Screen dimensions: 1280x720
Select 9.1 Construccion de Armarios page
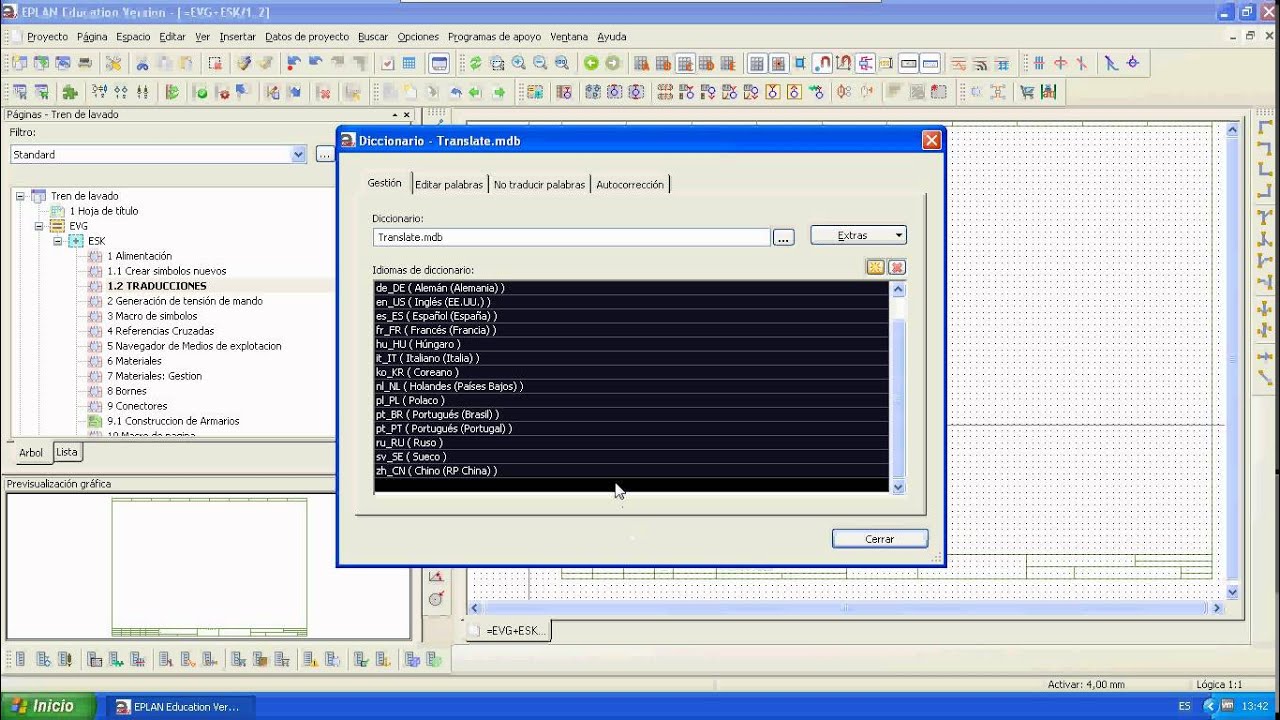pyautogui.click(x=173, y=421)
